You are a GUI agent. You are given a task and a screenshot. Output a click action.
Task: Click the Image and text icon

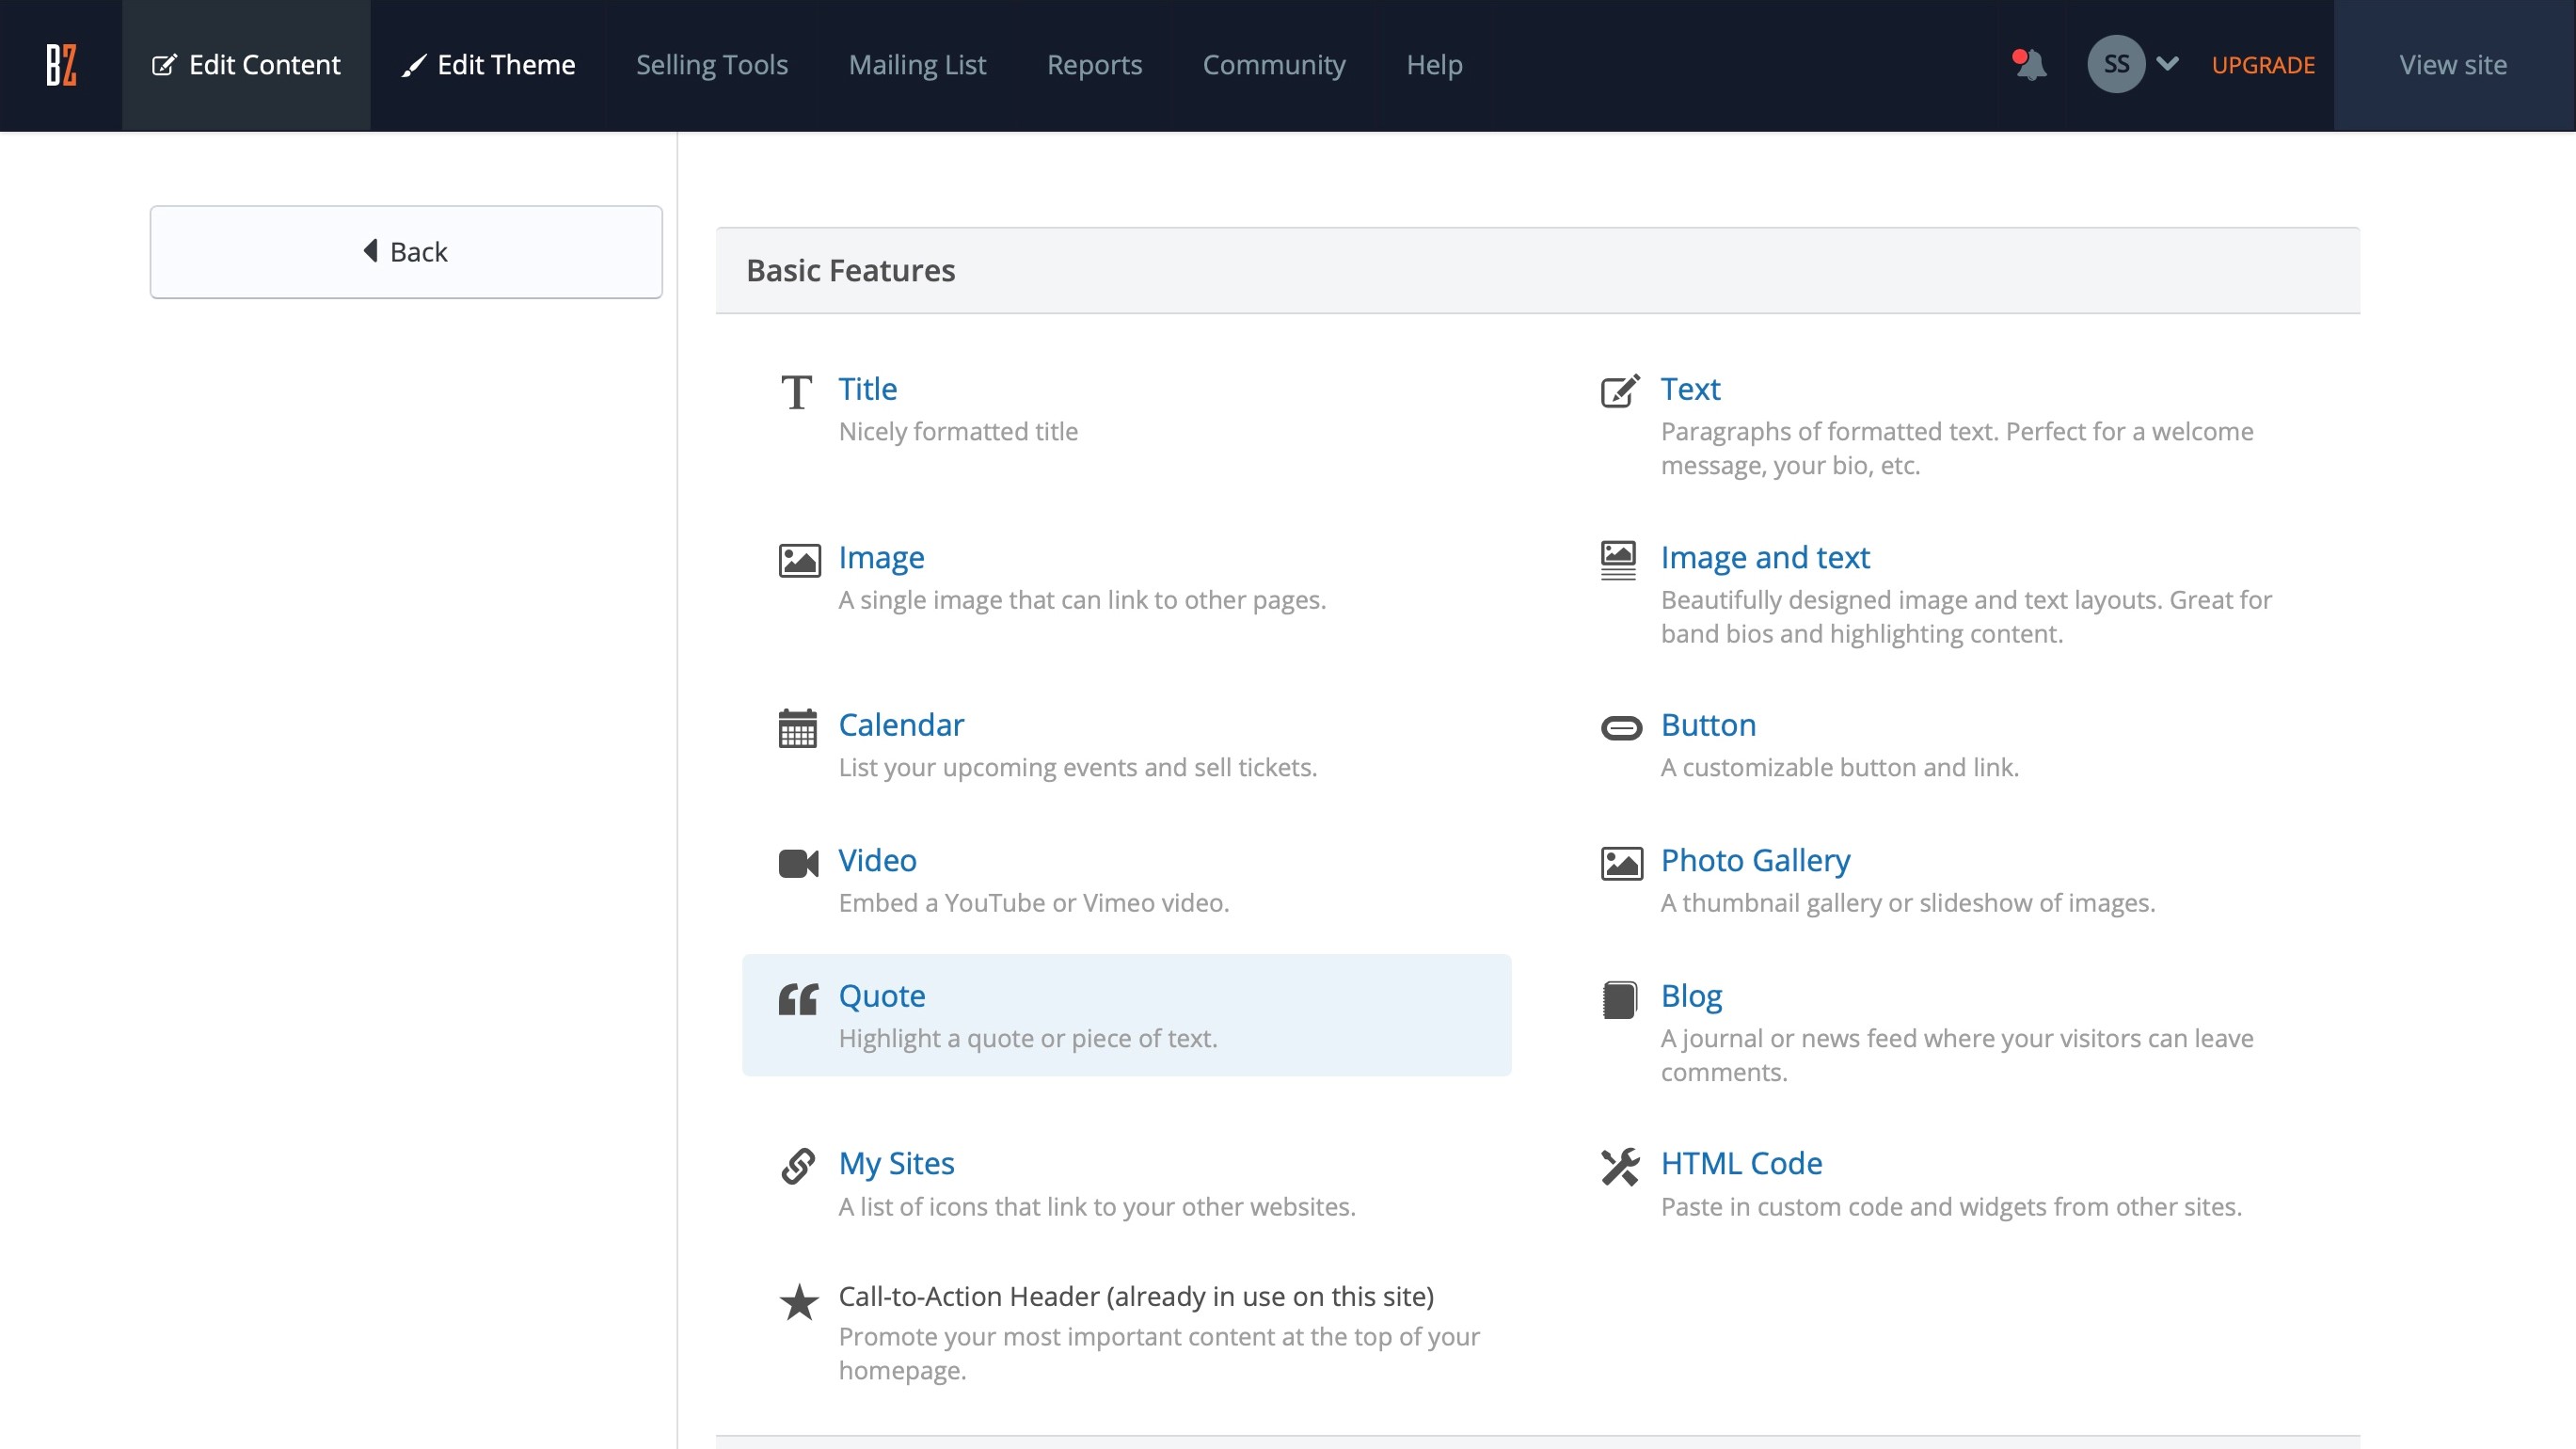coord(1618,560)
